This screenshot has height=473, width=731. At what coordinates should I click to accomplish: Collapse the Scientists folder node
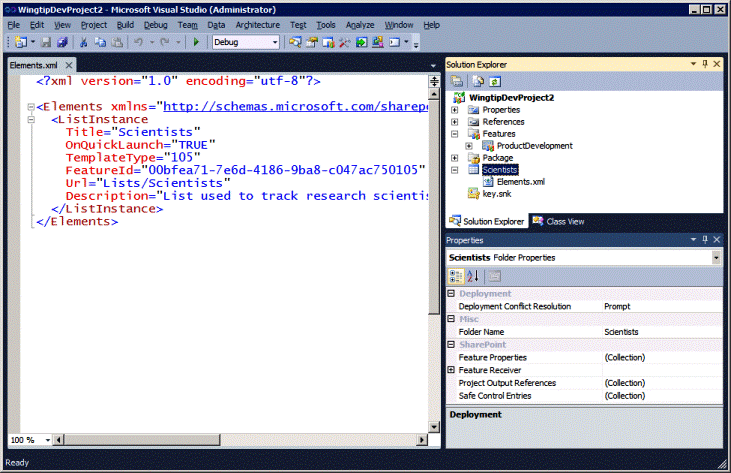[455, 170]
